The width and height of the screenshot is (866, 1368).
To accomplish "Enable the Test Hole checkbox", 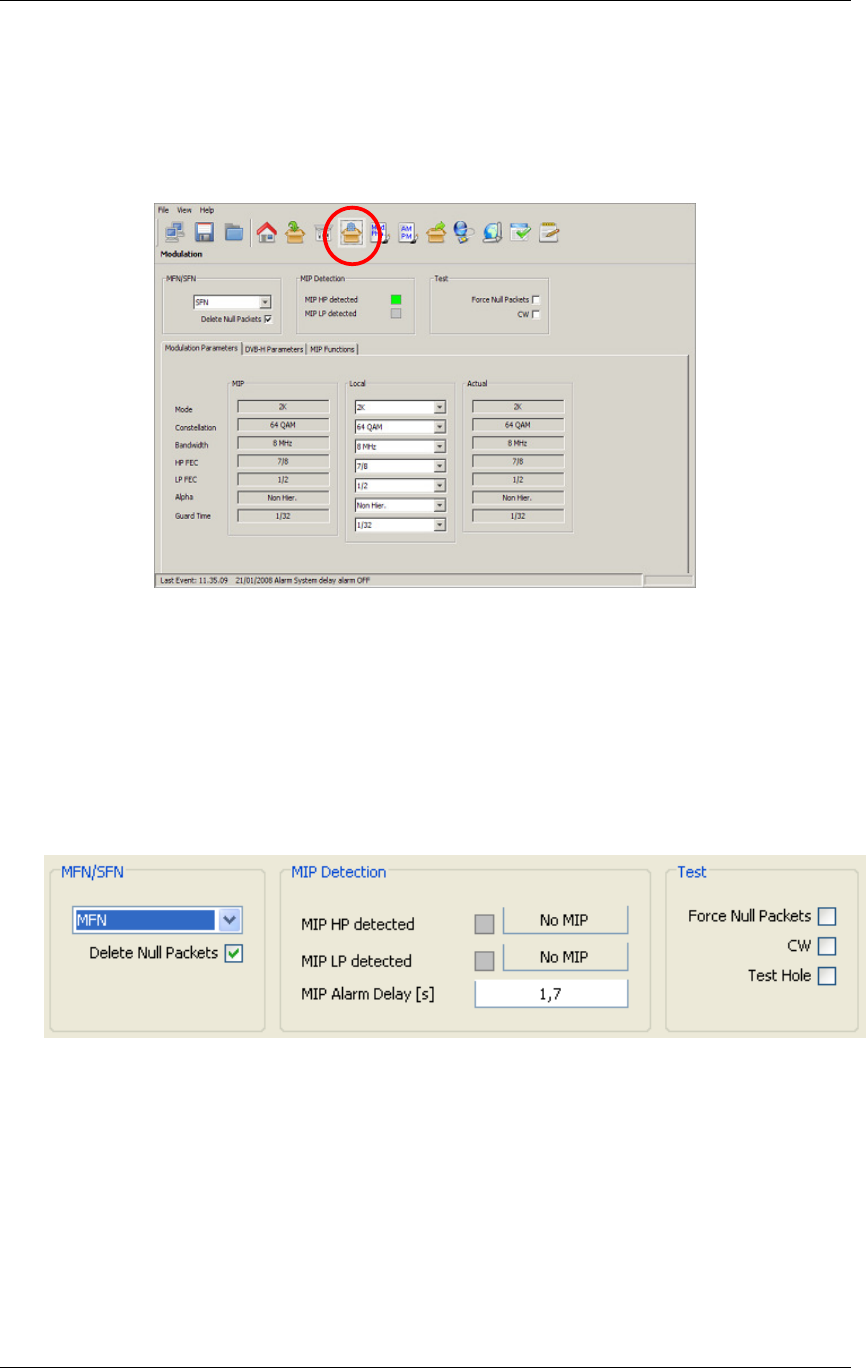I will (x=827, y=977).
